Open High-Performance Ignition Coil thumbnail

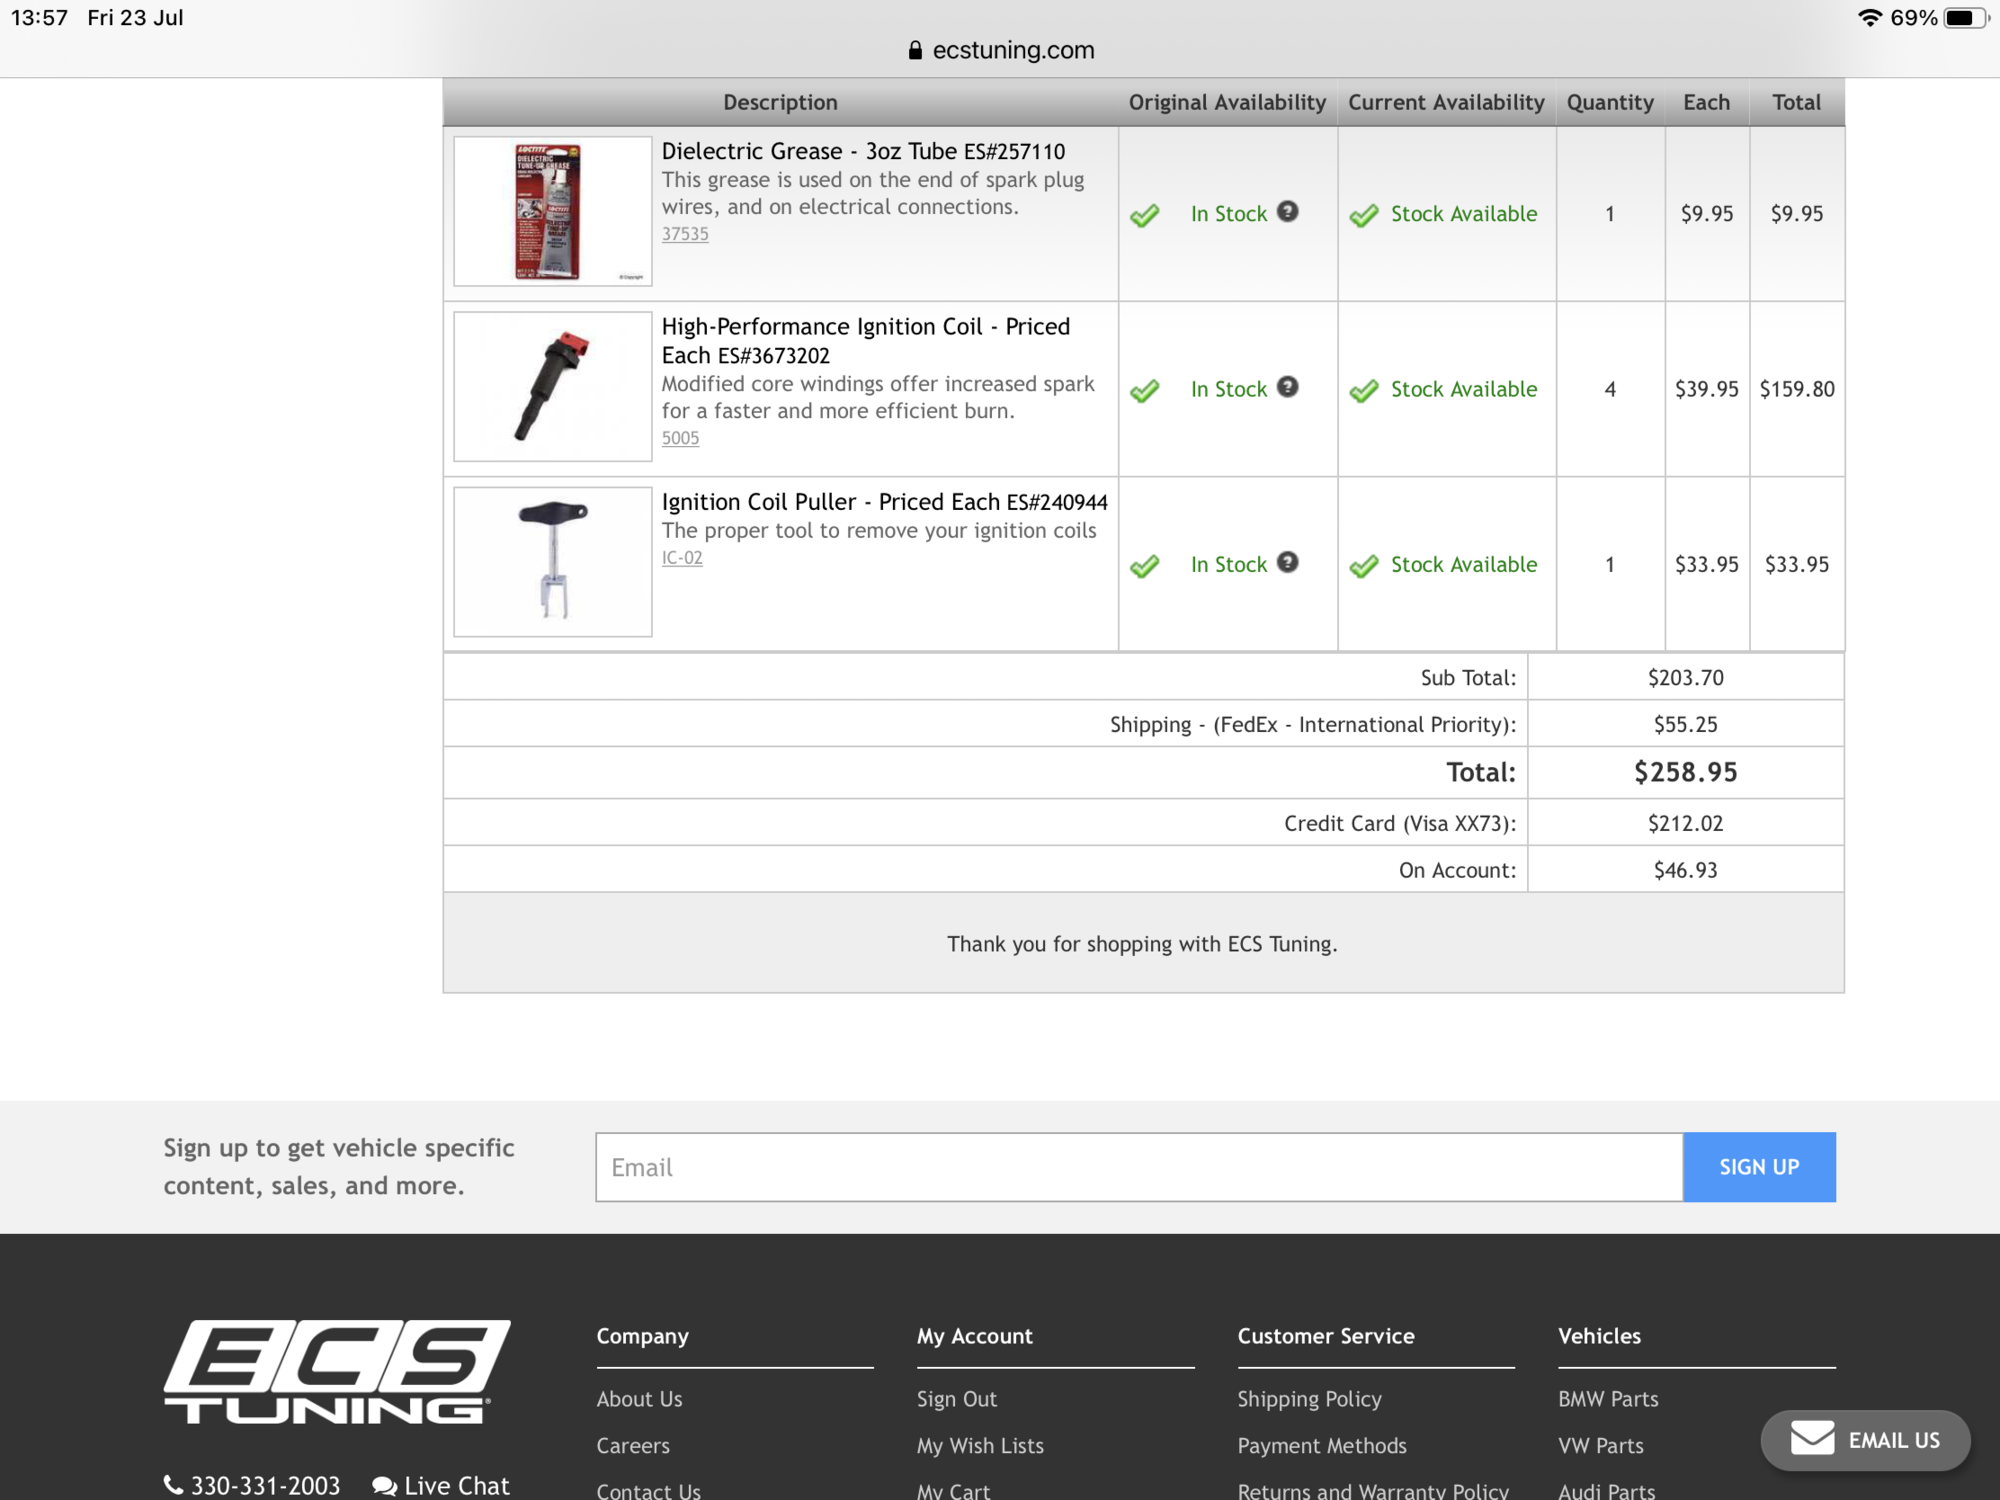click(x=552, y=386)
